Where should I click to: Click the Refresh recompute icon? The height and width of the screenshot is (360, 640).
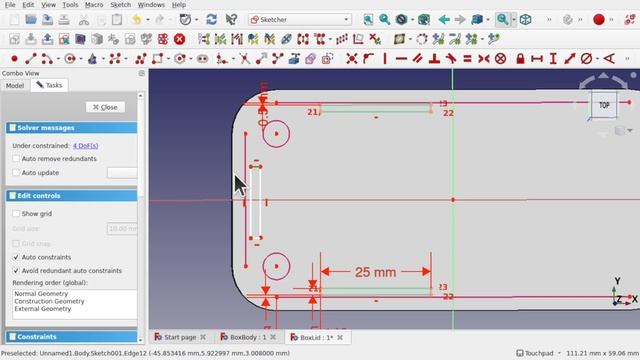tap(211, 20)
